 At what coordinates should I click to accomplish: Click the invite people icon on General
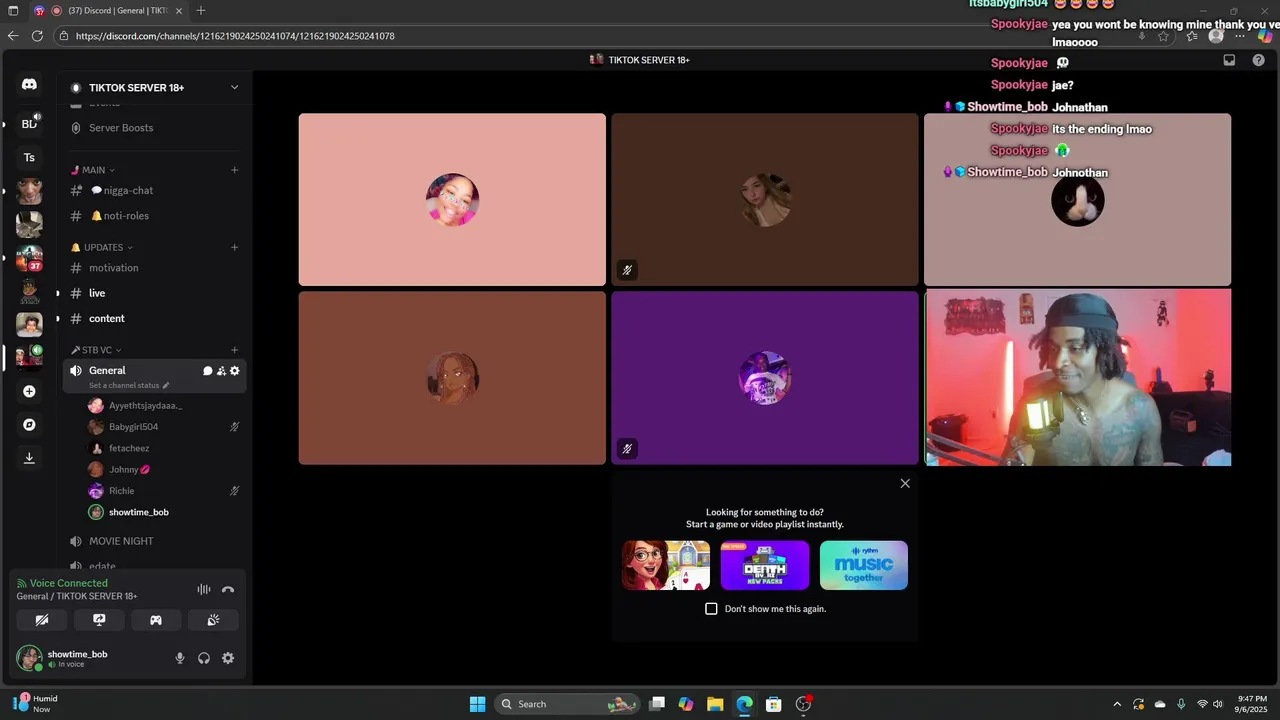point(221,371)
